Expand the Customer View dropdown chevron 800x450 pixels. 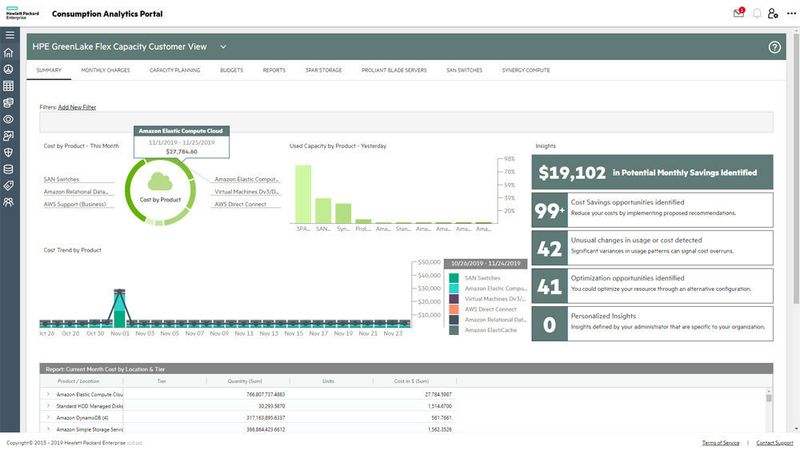223,47
